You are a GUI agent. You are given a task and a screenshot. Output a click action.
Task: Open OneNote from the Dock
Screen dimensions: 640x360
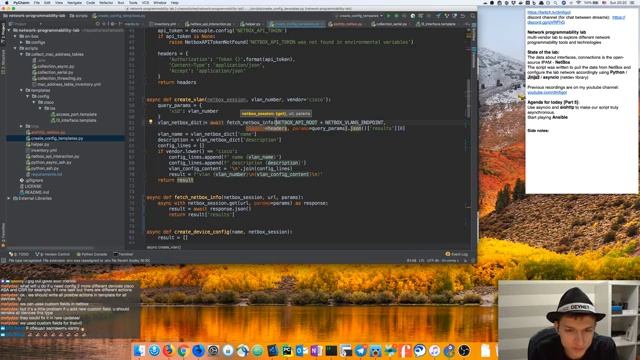pos(316,350)
